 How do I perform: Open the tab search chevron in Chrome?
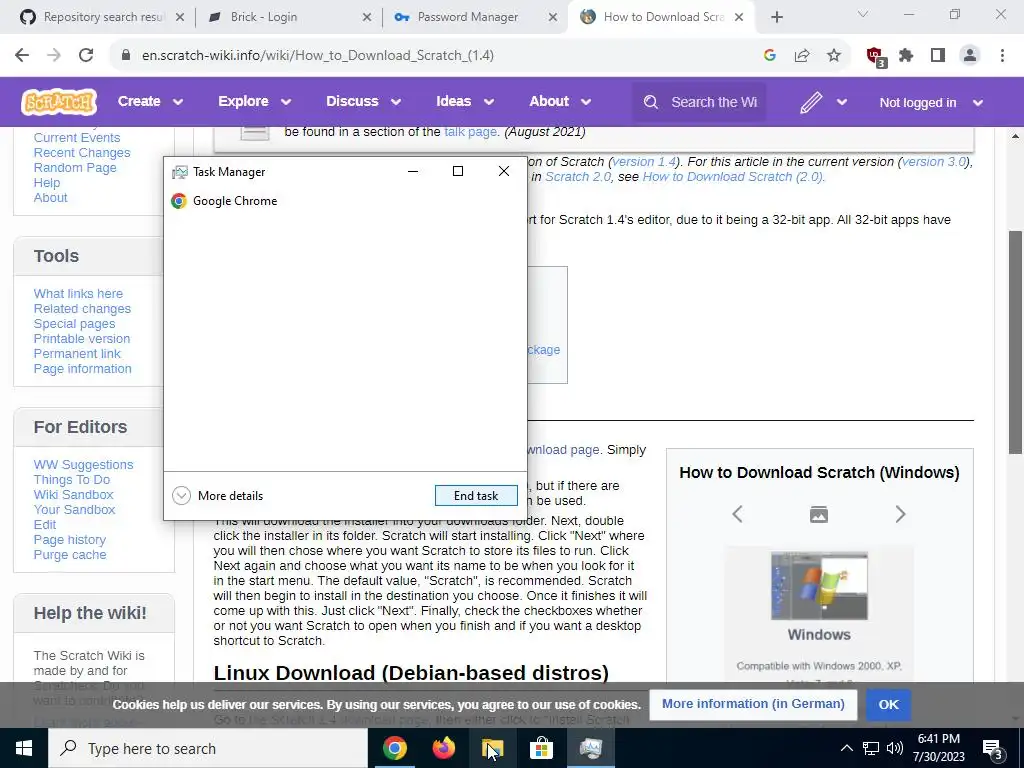pyautogui.click(x=863, y=14)
